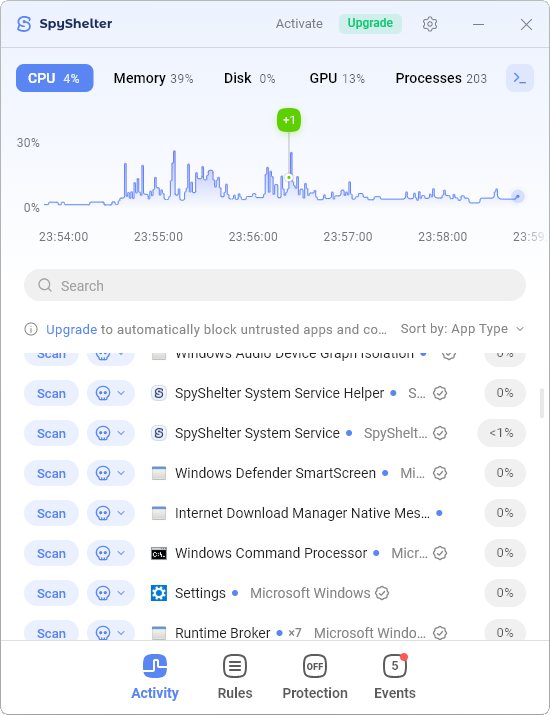Click SpyShelter System Service Helper app icon
This screenshot has width=550, height=715.
point(159,393)
